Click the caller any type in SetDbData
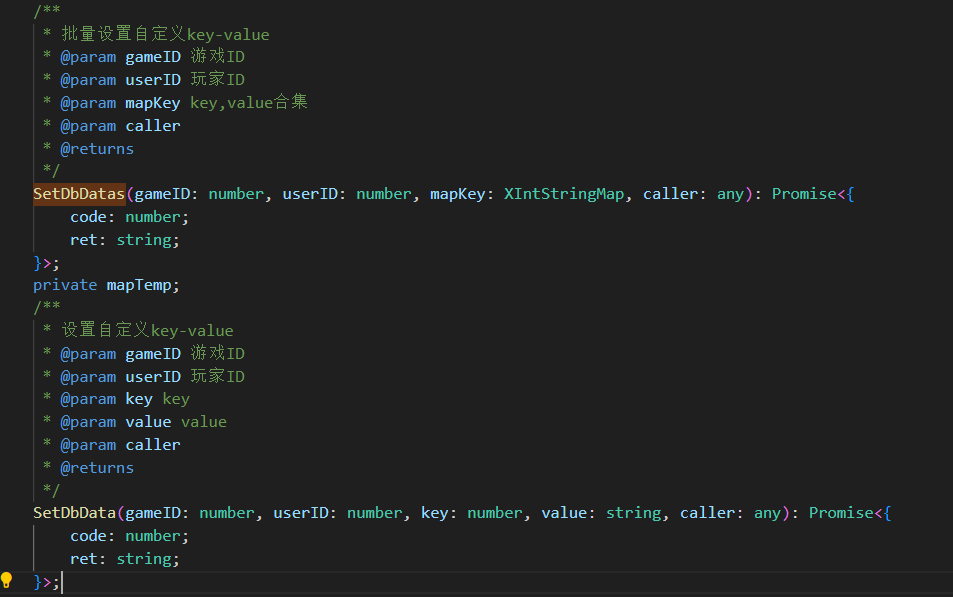Viewport: 953px width, 597px height. (x=767, y=513)
